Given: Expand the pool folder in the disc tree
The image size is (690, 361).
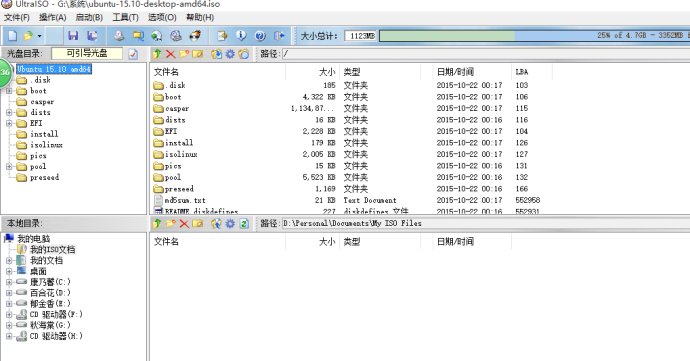Looking at the screenshot, I should tap(9, 166).
